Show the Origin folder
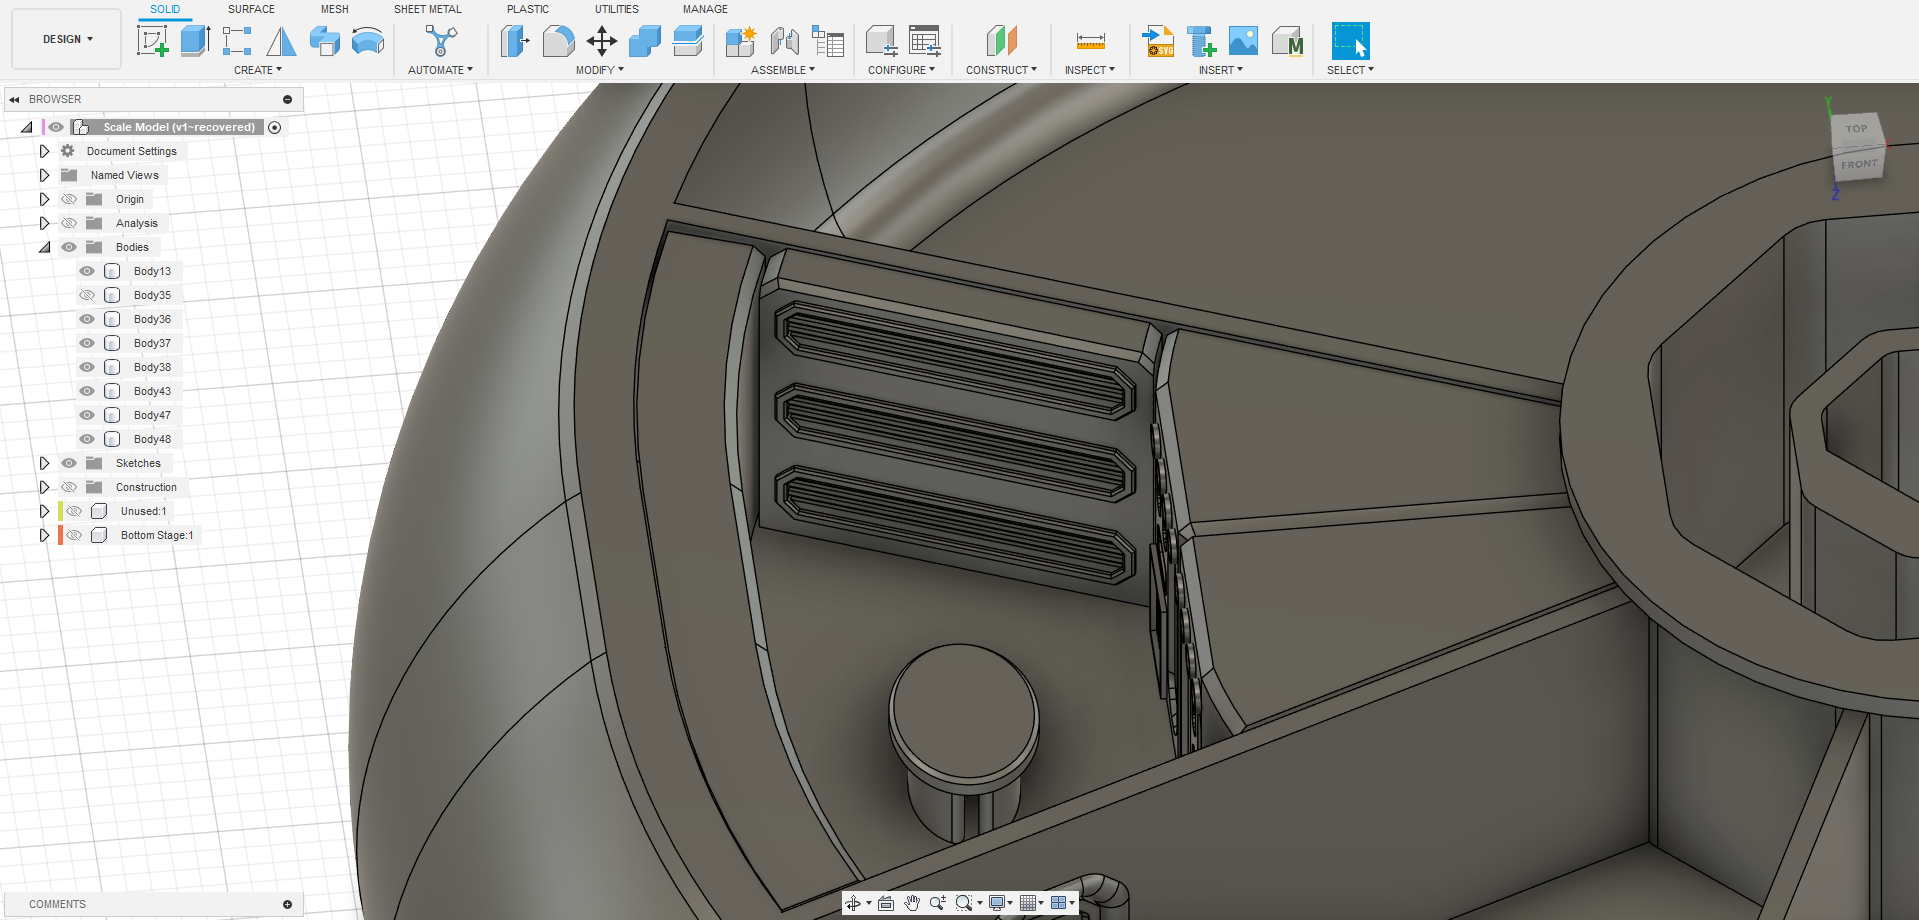Screen dimensions: 1919x920 (69, 199)
